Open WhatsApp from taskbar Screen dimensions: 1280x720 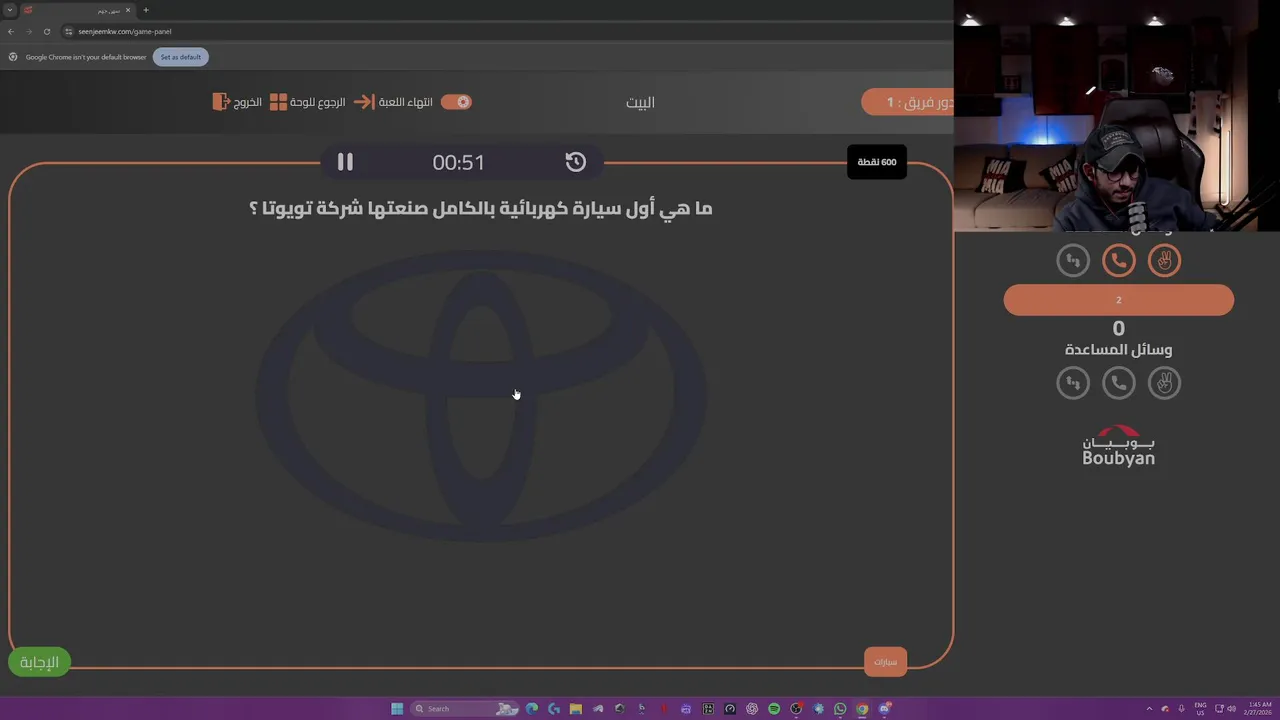(x=840, y=709)
